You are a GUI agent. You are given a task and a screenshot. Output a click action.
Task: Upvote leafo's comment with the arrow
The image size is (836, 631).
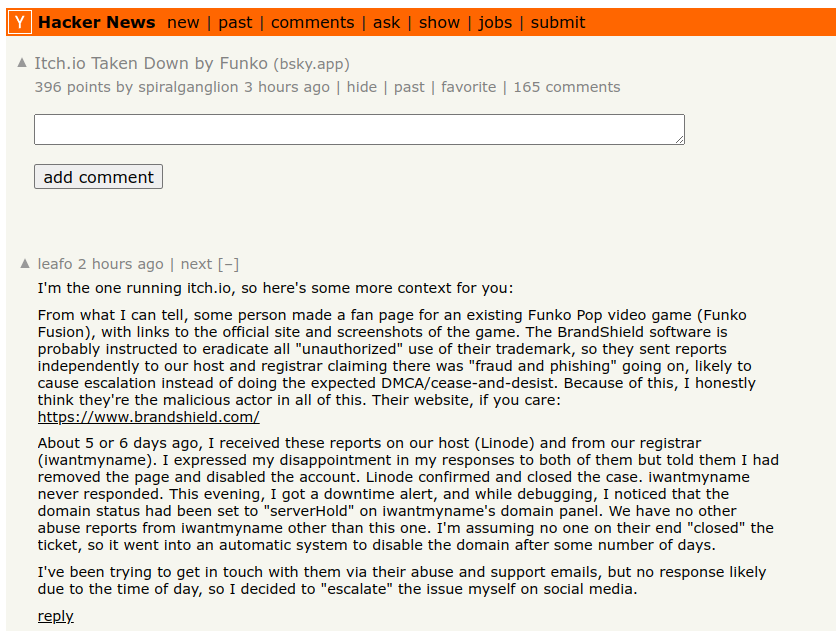pyautogui.click(x=25, y=264)
